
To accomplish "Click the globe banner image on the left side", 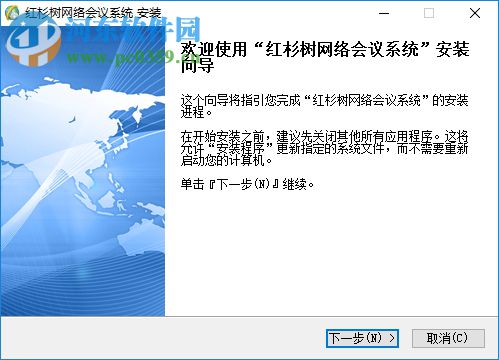I will point(83,171).
